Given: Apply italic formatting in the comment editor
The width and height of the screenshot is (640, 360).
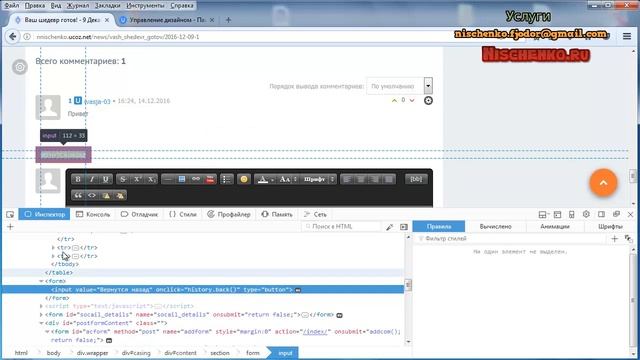Looking at the screenshot, I should (x=92, y=179).
